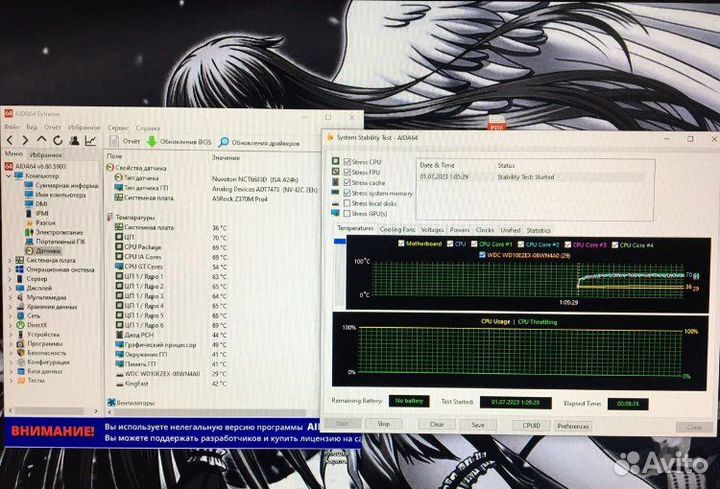Open the graph icon in AIDA64 toolbar

coord(90,141)
